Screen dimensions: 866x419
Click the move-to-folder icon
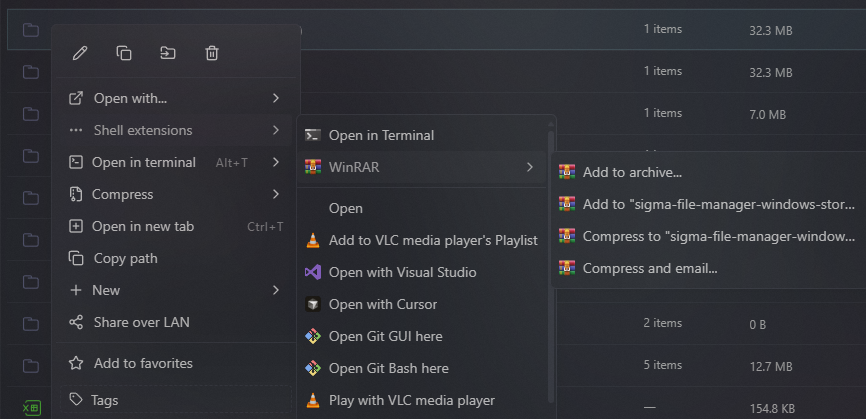(168, 53)
